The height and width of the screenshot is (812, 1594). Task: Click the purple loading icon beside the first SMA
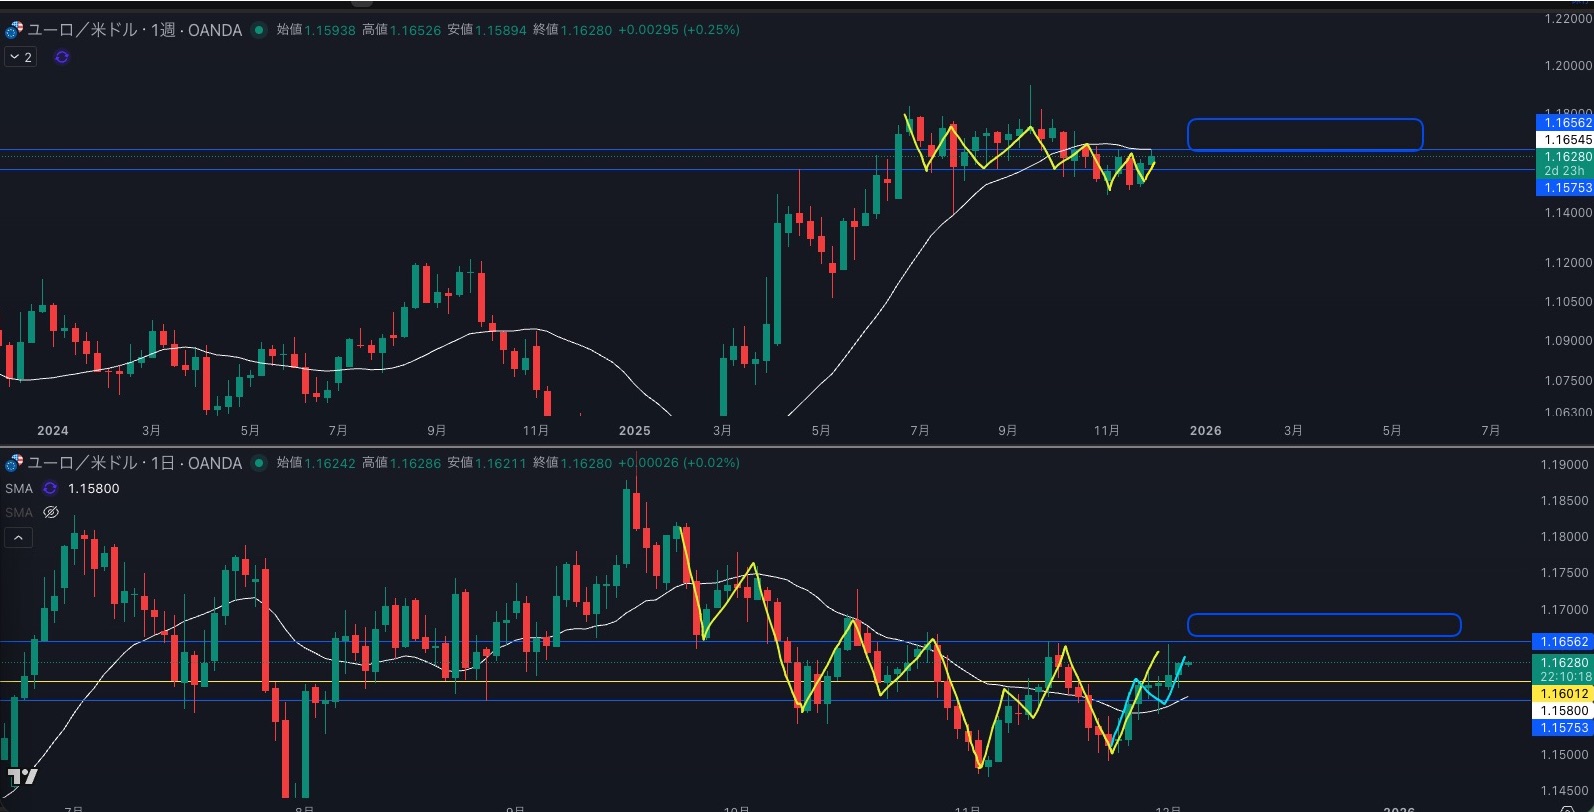50,489
